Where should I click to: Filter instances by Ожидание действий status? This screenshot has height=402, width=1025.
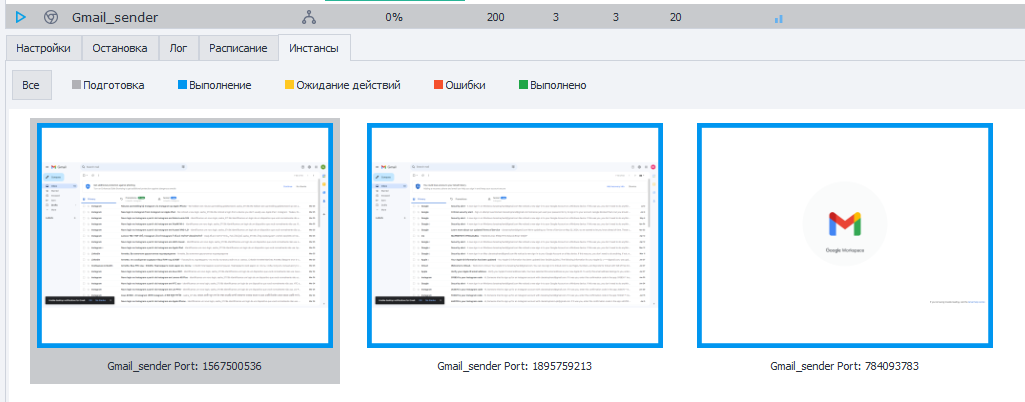(x=343, y=85)
